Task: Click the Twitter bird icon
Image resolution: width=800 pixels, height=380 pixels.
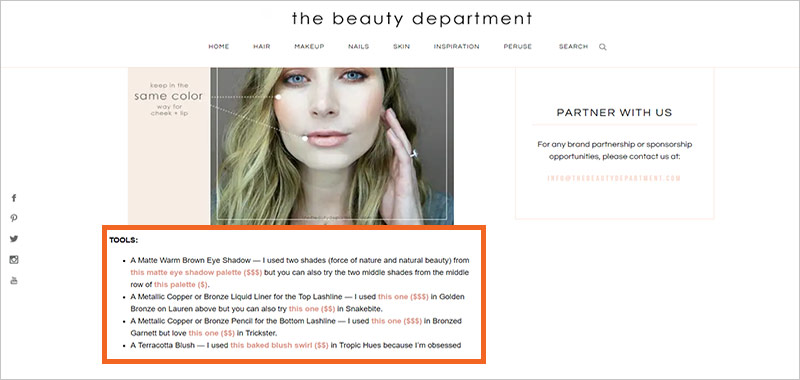Action: (14, 239)
